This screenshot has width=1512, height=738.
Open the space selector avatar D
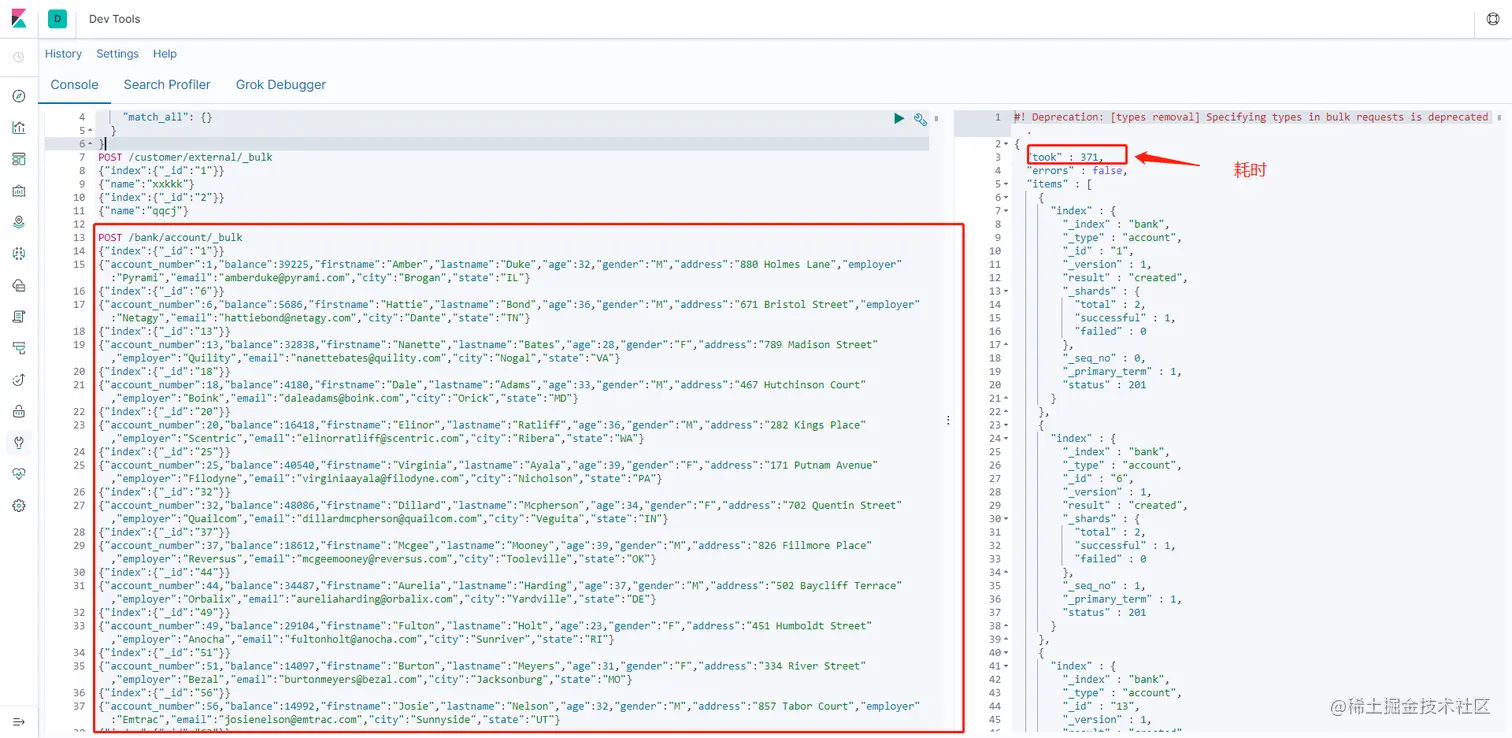(57, 19)
